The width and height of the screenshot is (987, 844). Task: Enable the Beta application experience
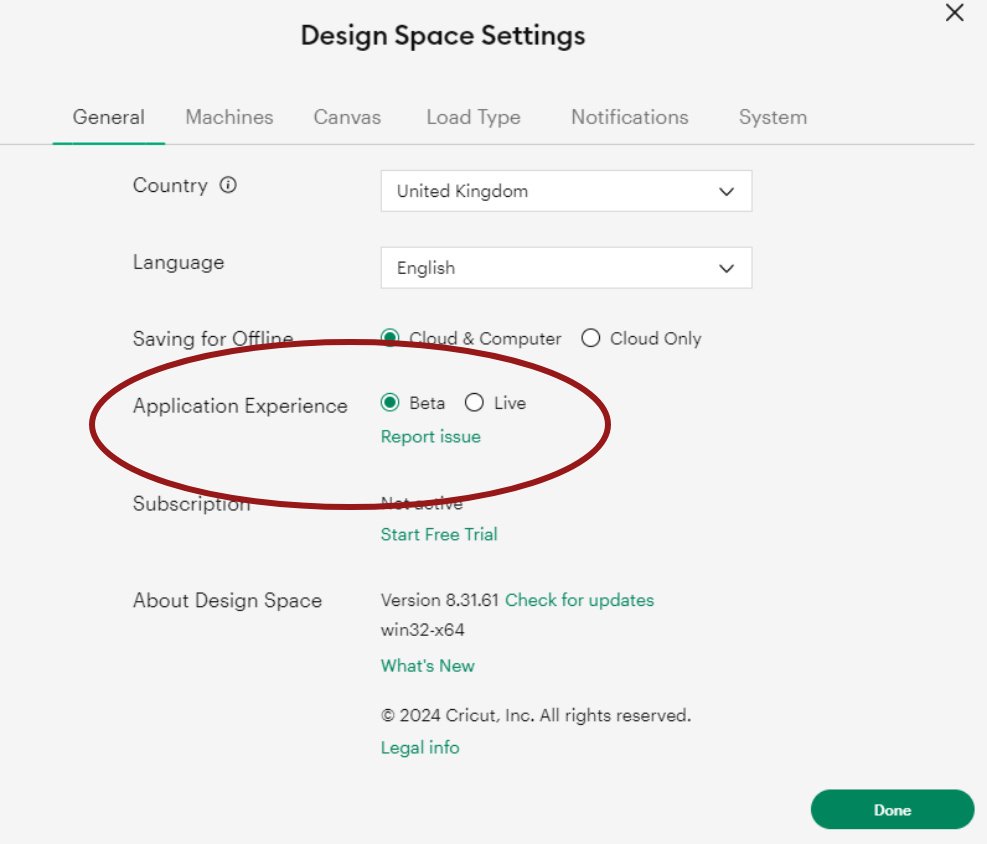[390, 403]
